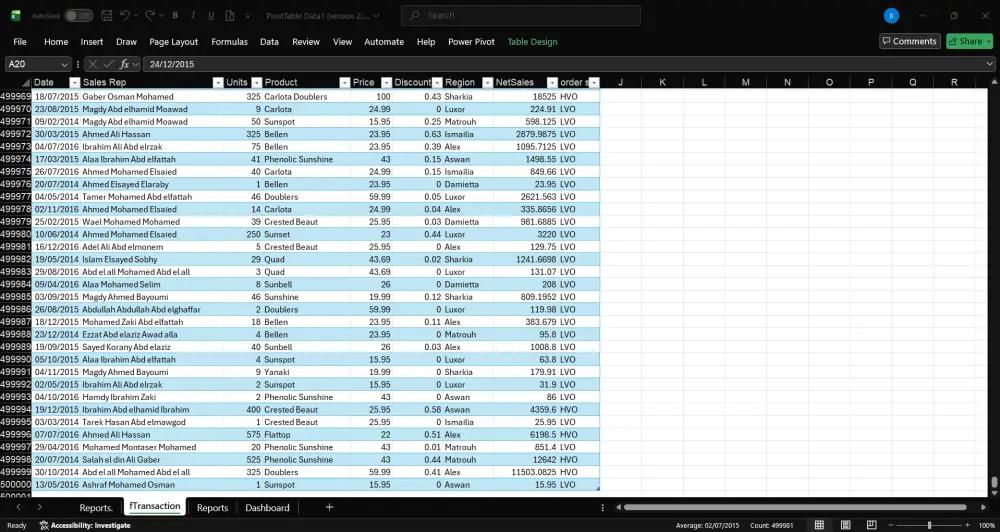This screenshot has height=532, width=1000.
Task: Select row header 499980
Action: (15, 234)
